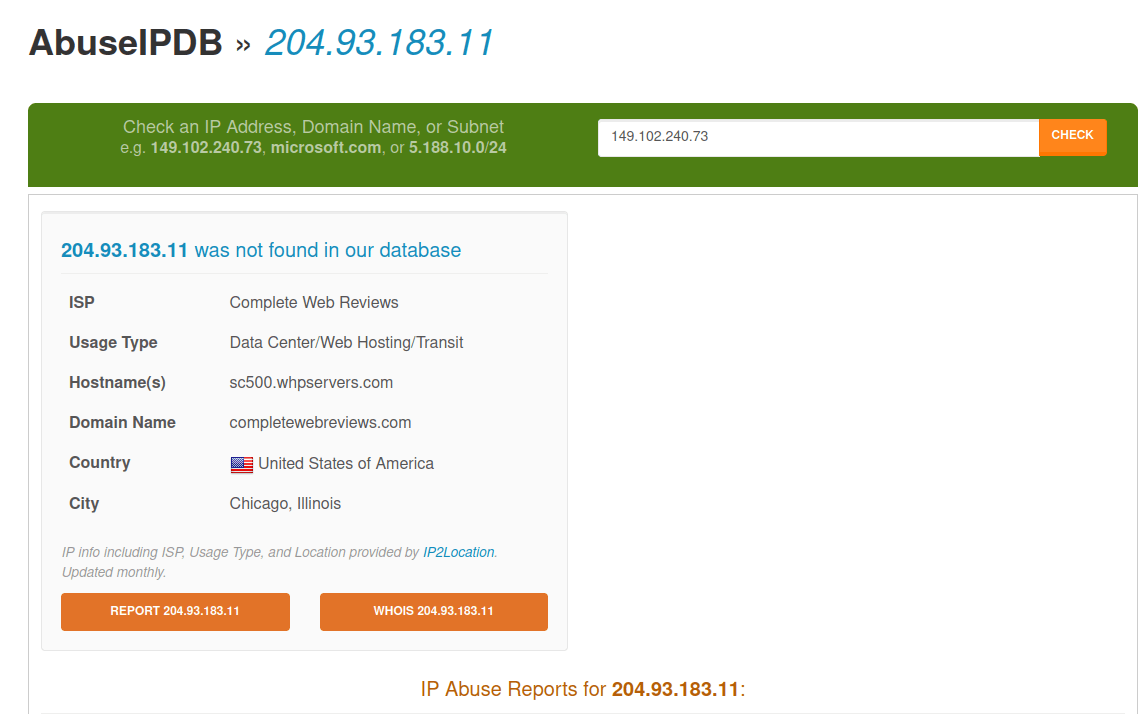Click REPORT 204.93.183.11 button
Viewport: 1138px width, 714px height.
coord(175,611)
